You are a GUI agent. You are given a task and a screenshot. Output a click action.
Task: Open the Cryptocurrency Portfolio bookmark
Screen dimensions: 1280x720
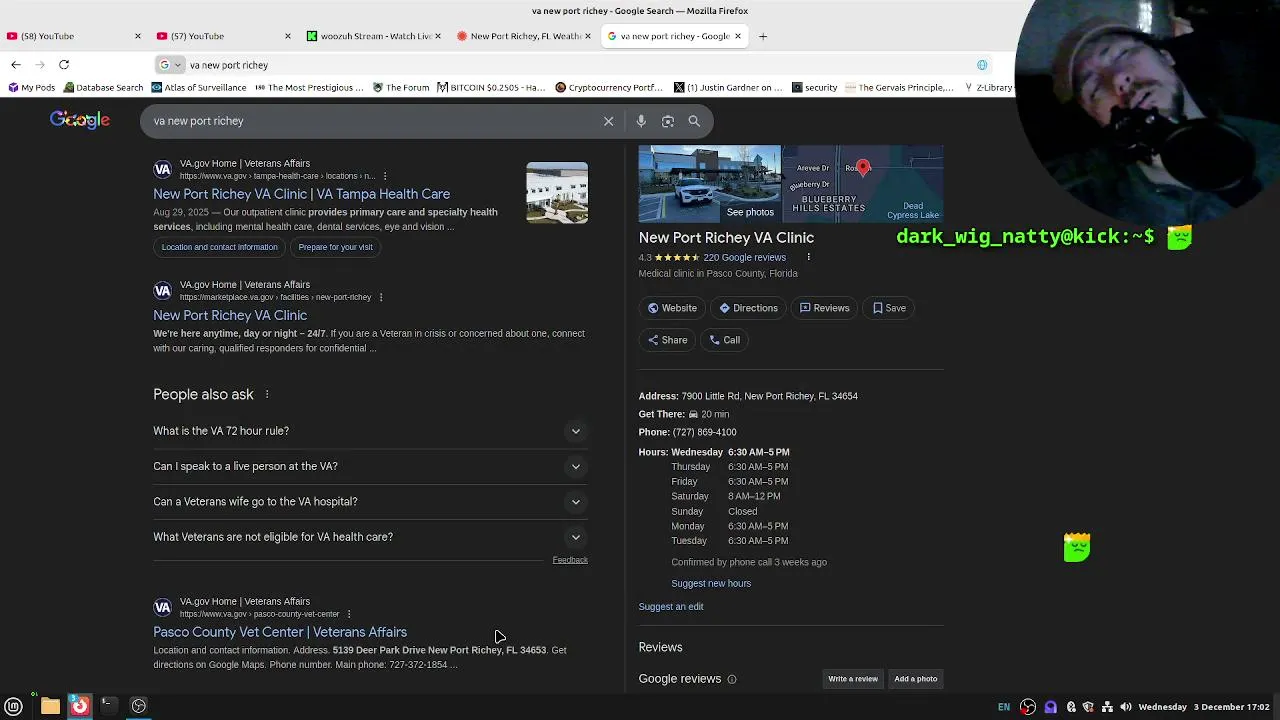609,88
